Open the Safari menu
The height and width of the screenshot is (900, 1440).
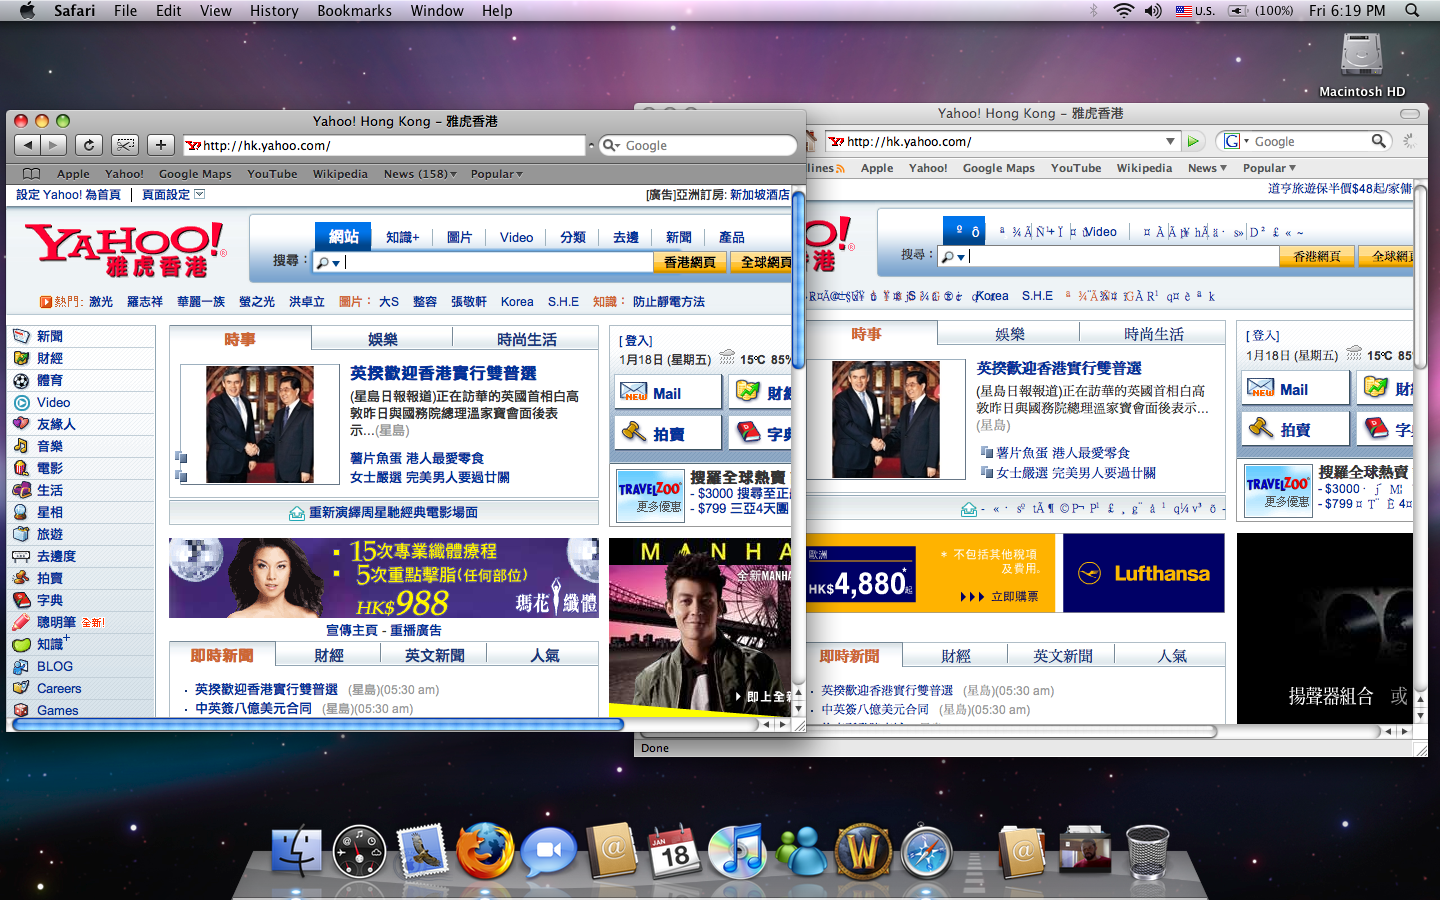(74, 10)
